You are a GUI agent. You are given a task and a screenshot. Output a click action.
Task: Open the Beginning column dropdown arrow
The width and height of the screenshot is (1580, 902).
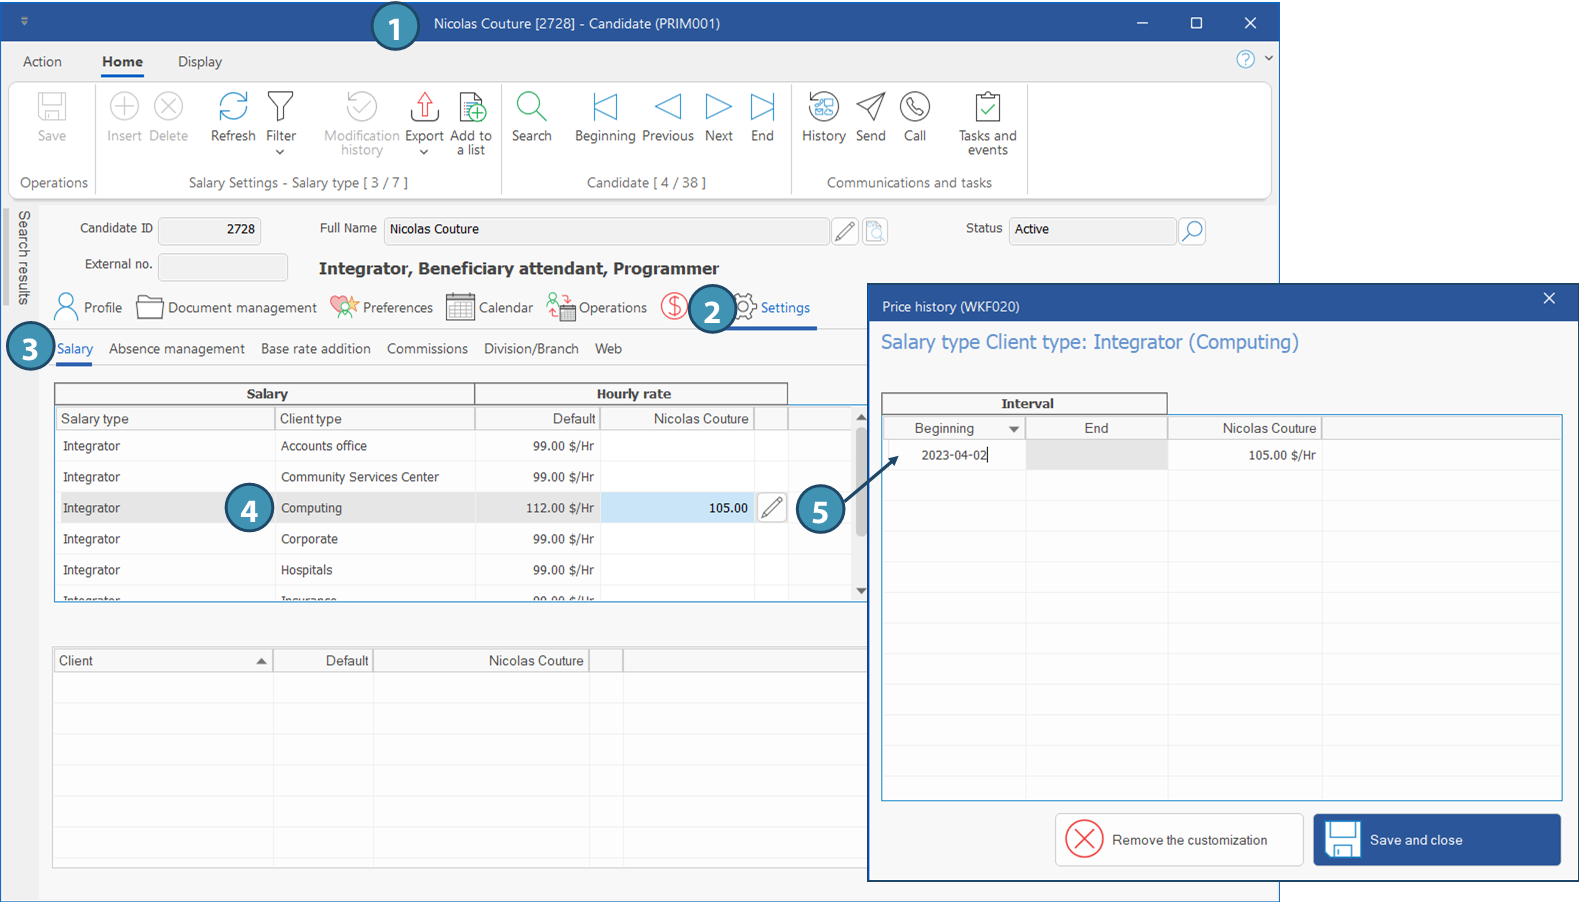click(1013, 429)
